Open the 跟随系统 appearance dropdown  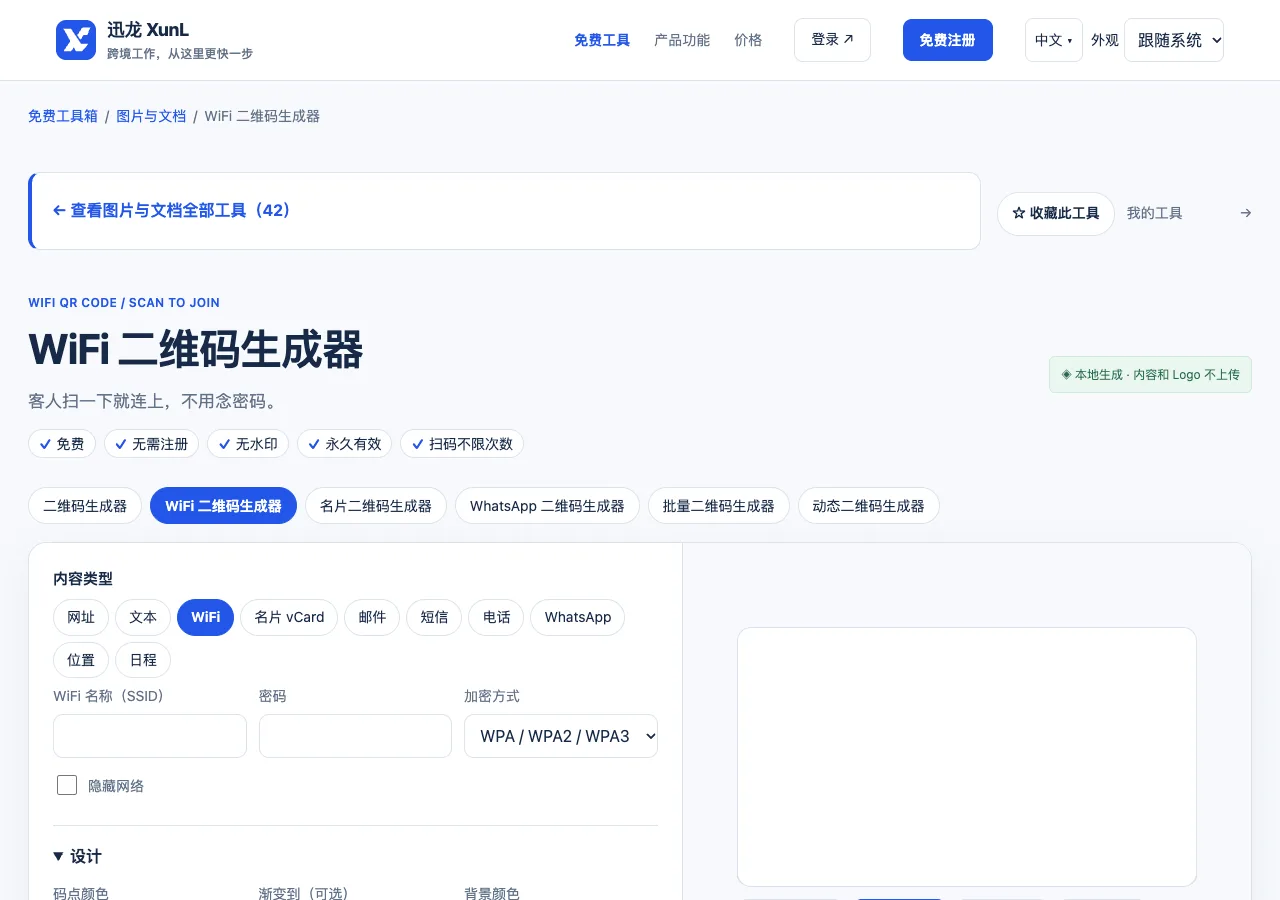pyautogui.click(x=1174, y=40)
